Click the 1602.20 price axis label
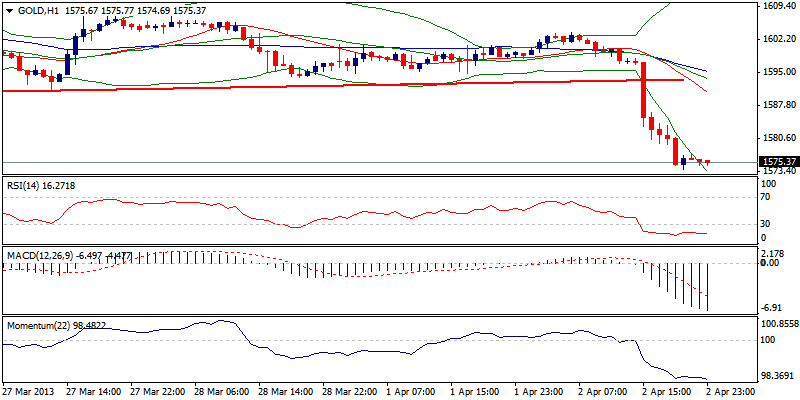Image resolution: width=800 pixels, height=400 pixels. pos(777,39)
